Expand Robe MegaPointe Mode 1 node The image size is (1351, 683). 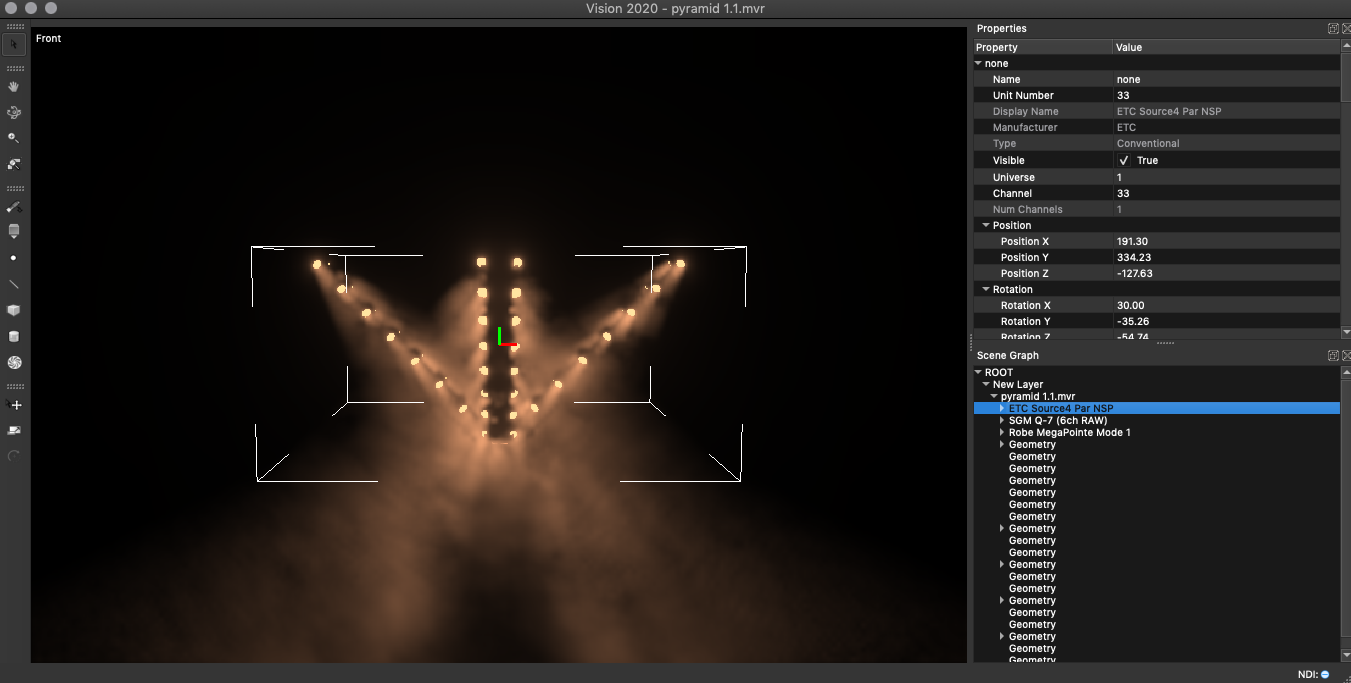1001,433
